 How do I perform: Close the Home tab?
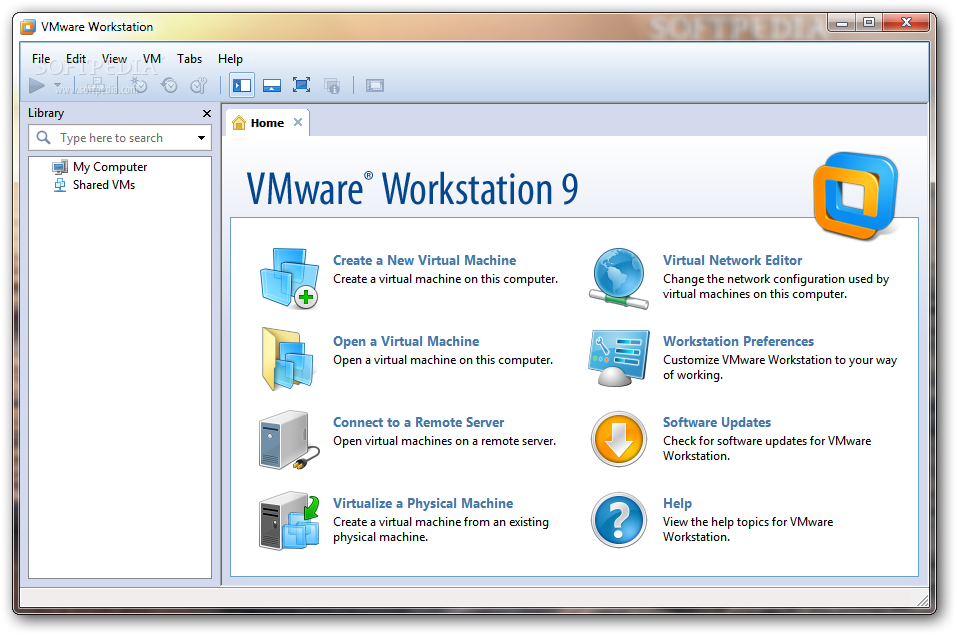click(x=298, y=122)
